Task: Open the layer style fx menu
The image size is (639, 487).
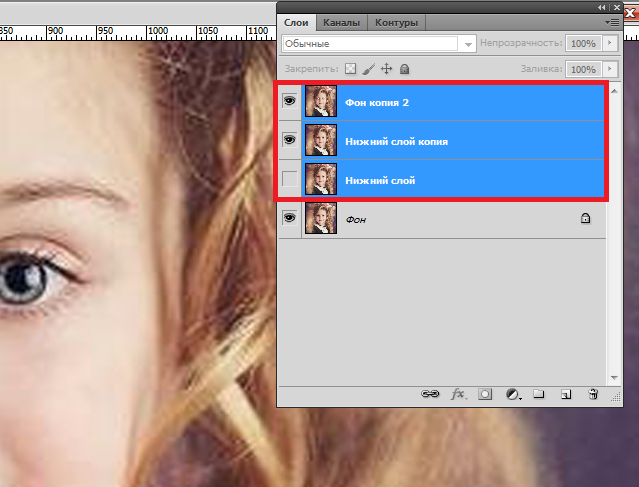Action: click(x=458, y=394)
